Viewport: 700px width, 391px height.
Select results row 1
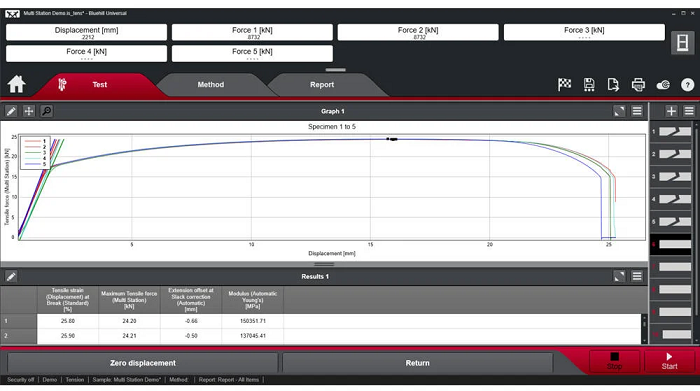point(321,321)
